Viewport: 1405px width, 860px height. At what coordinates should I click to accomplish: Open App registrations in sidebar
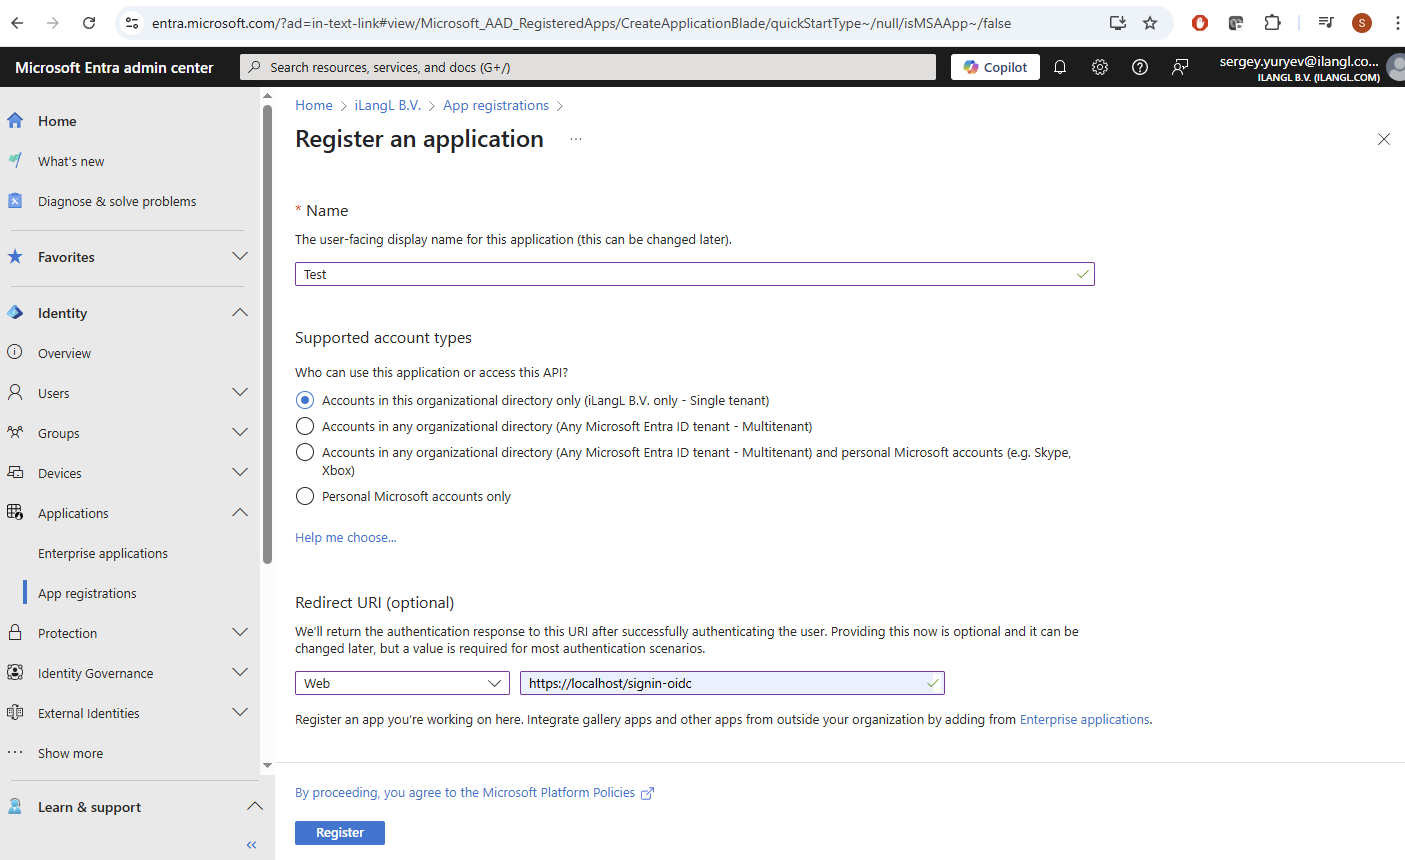[87, 593]
